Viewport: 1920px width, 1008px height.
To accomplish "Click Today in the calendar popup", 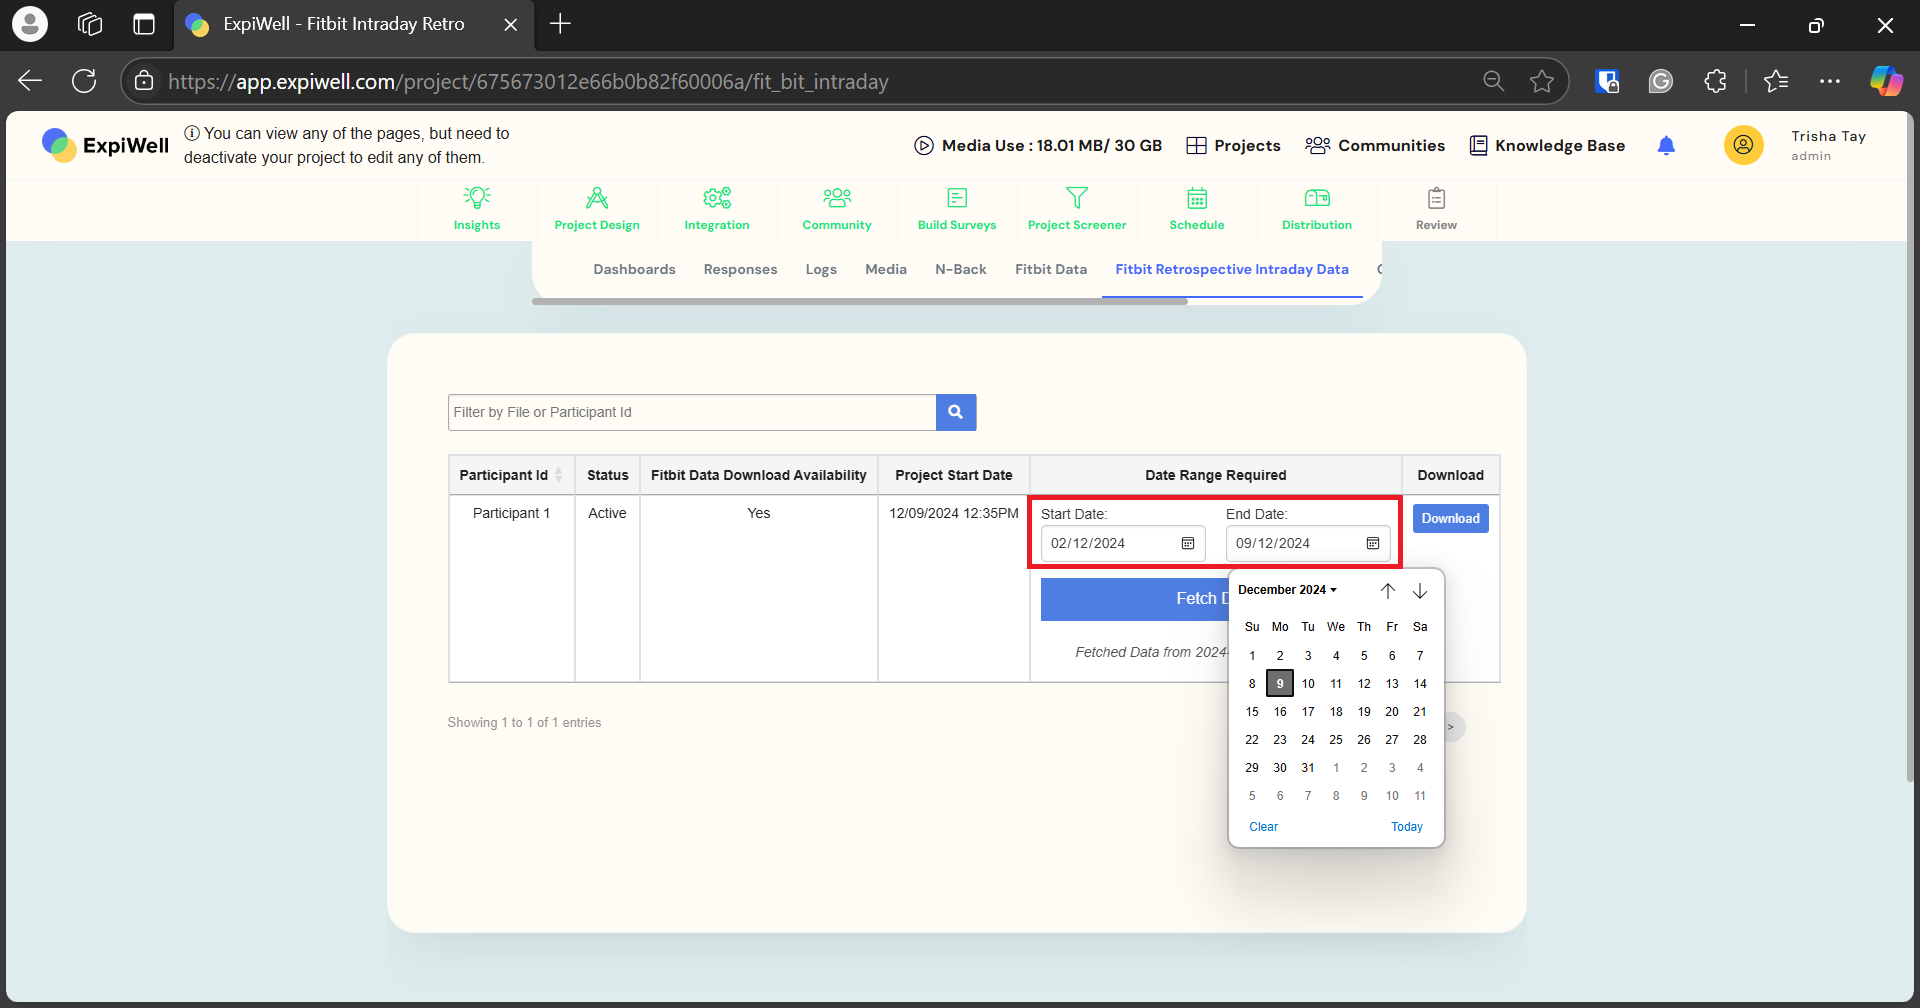I will pyautogui.click(x=1407, y=827).
